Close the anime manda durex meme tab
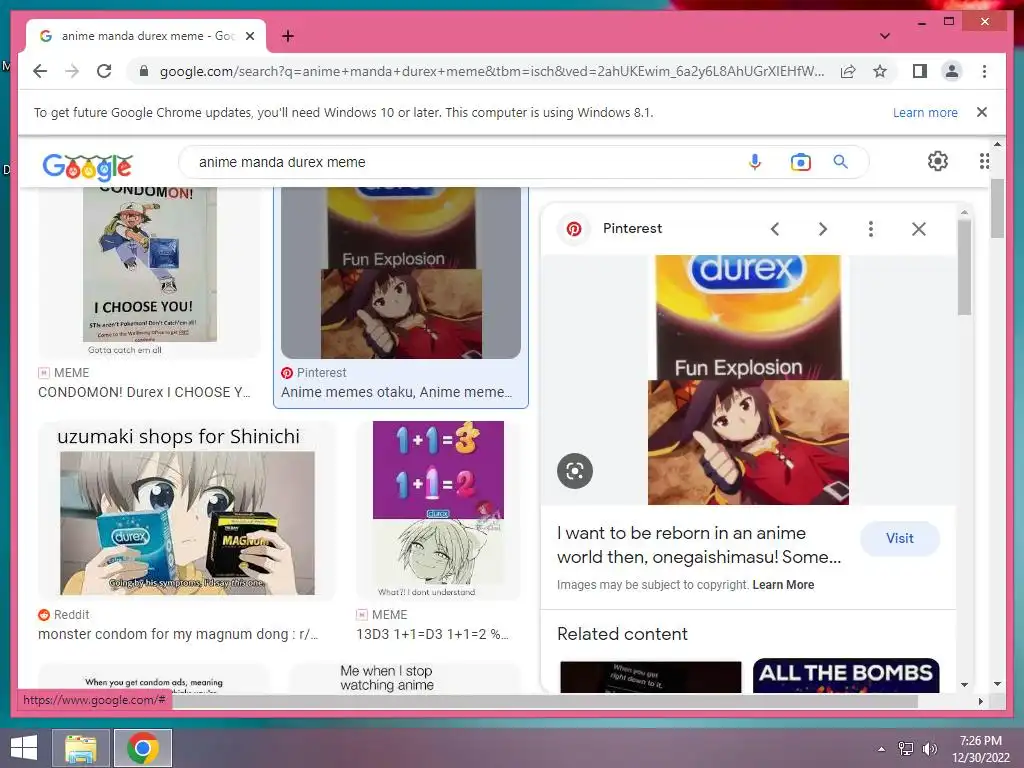Screen dimensions: 1024x768 click(x=249, y=36)
